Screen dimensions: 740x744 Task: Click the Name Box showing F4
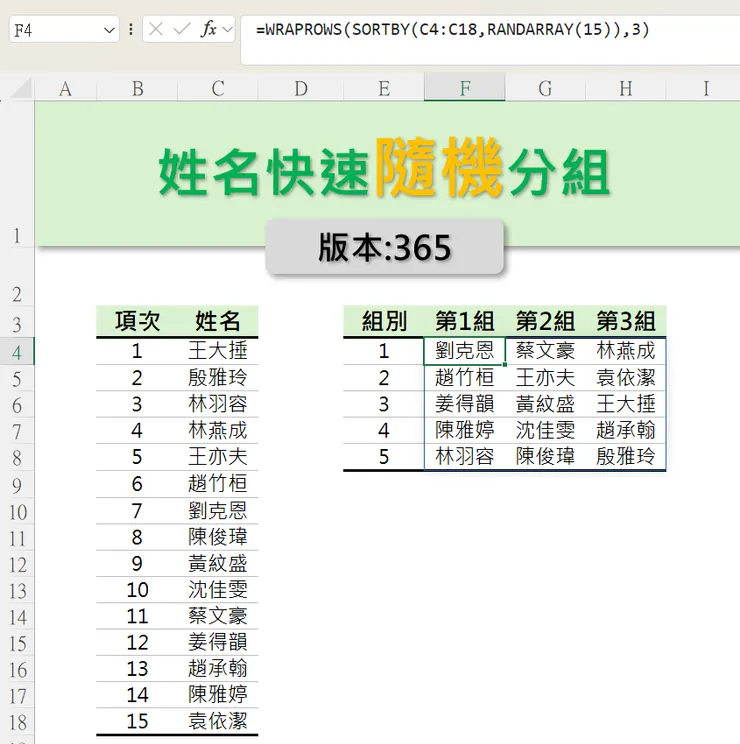point(64,29)
